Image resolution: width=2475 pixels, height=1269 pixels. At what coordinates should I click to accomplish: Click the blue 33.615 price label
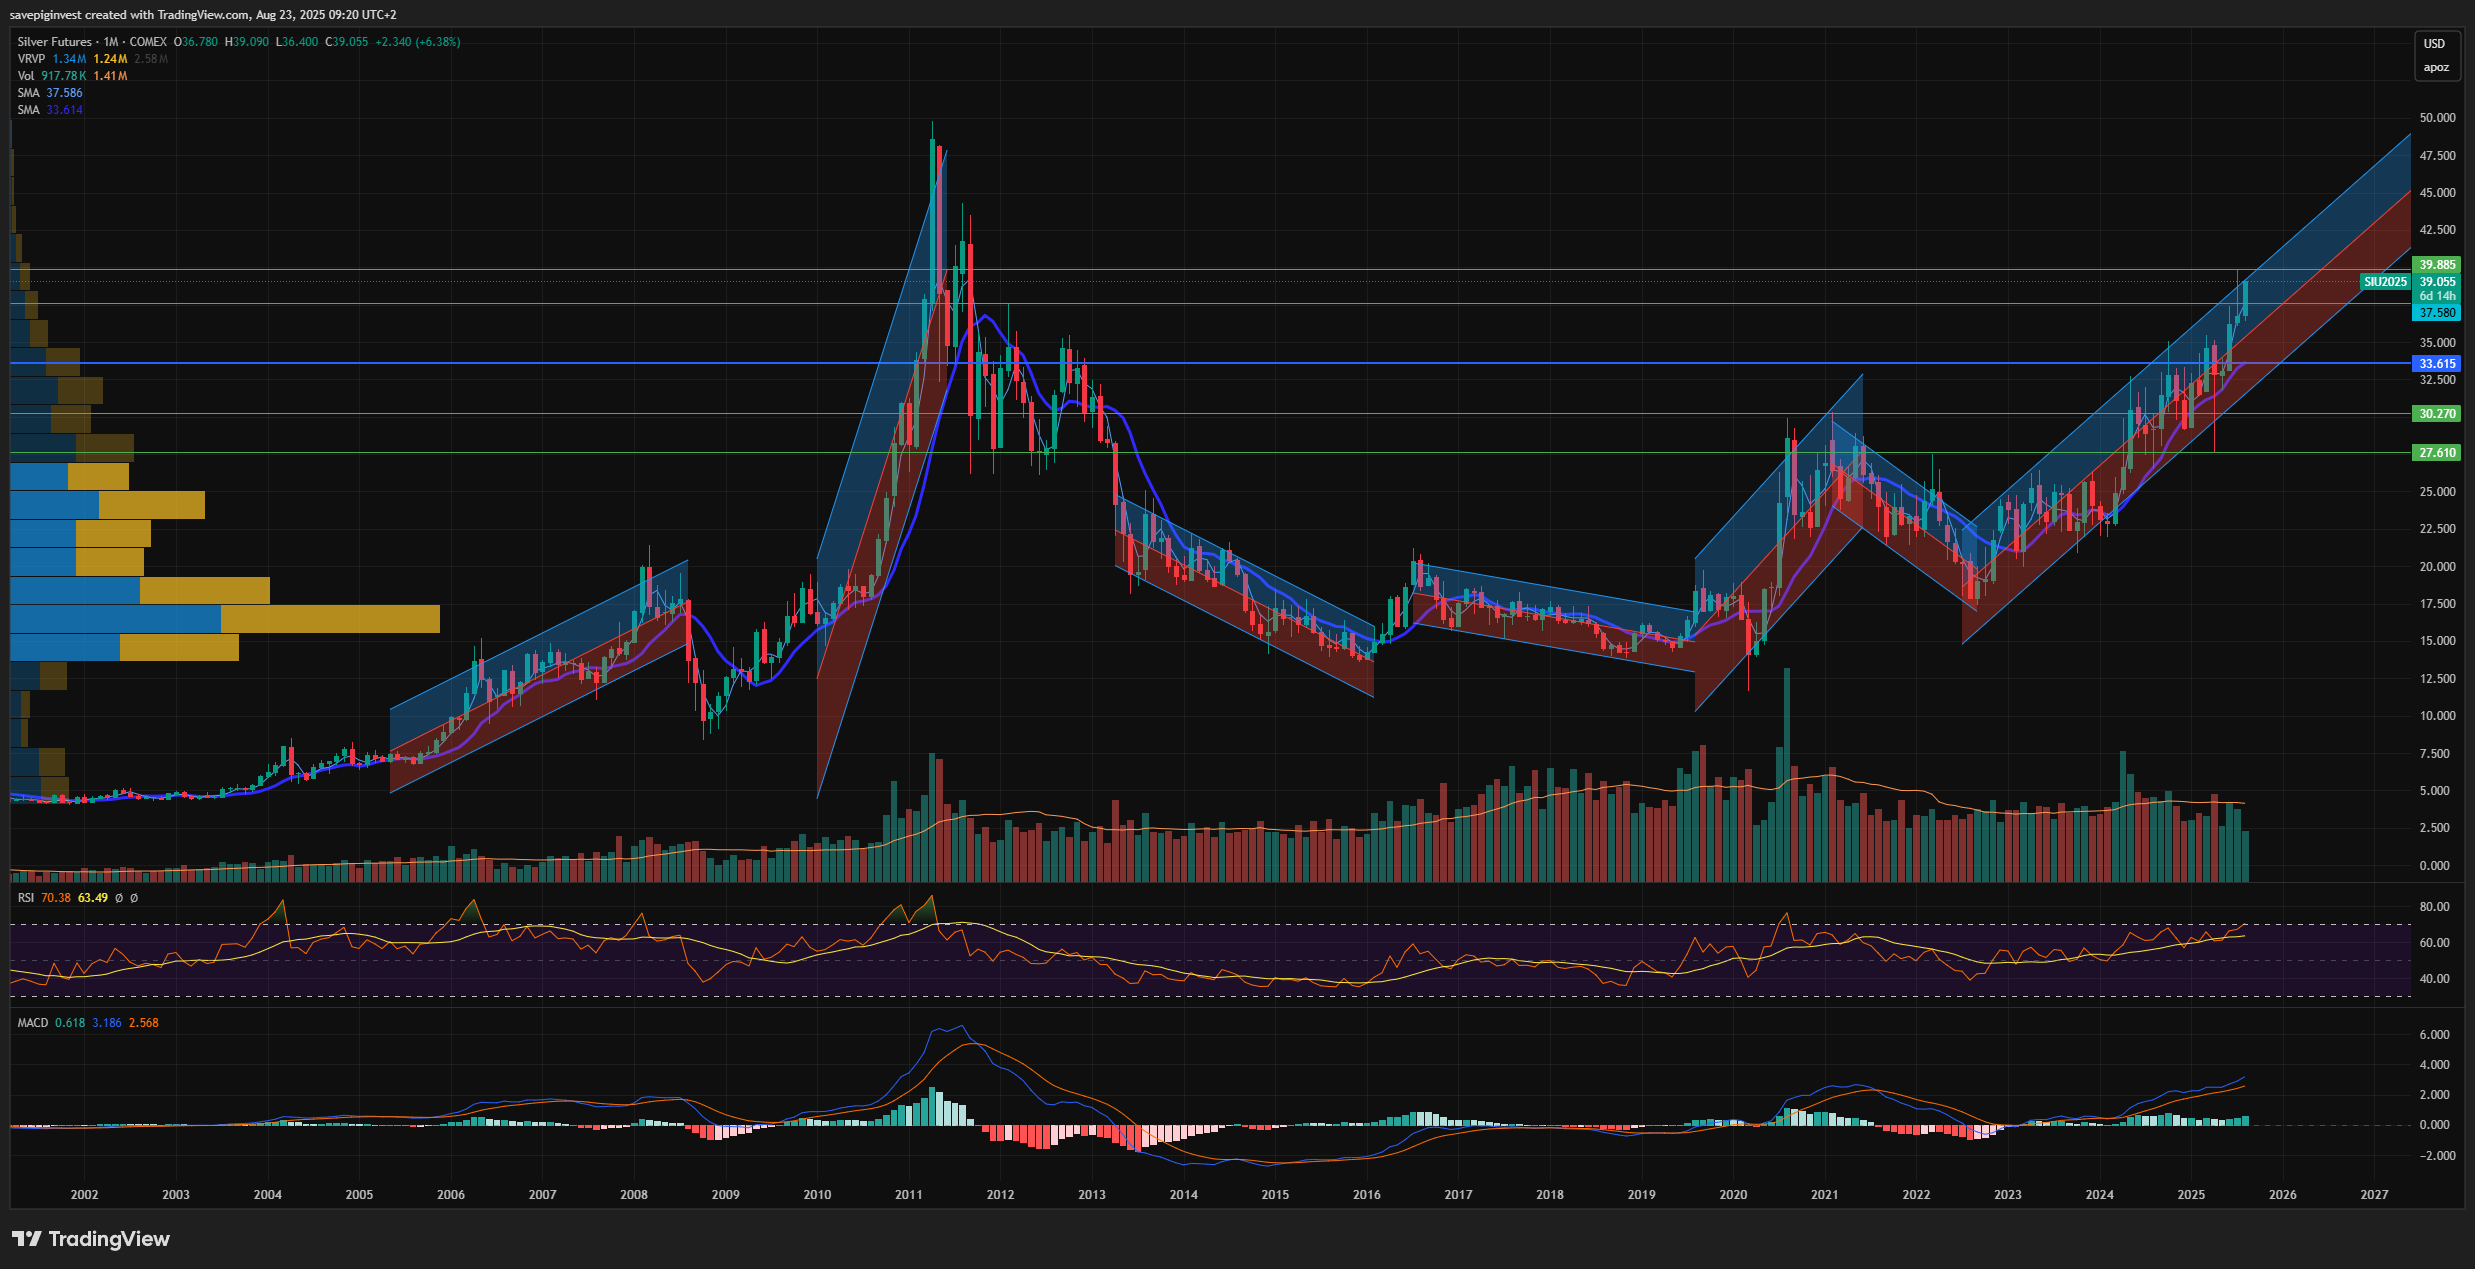(2437, 364)
